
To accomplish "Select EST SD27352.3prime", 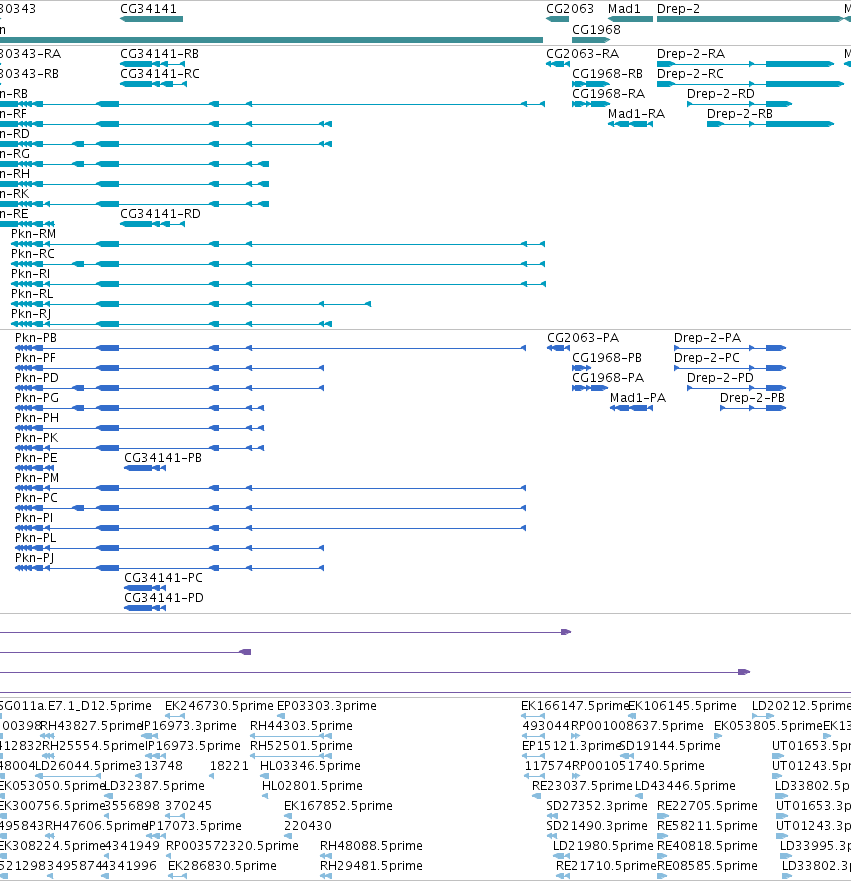I will (x=597, y=806).
